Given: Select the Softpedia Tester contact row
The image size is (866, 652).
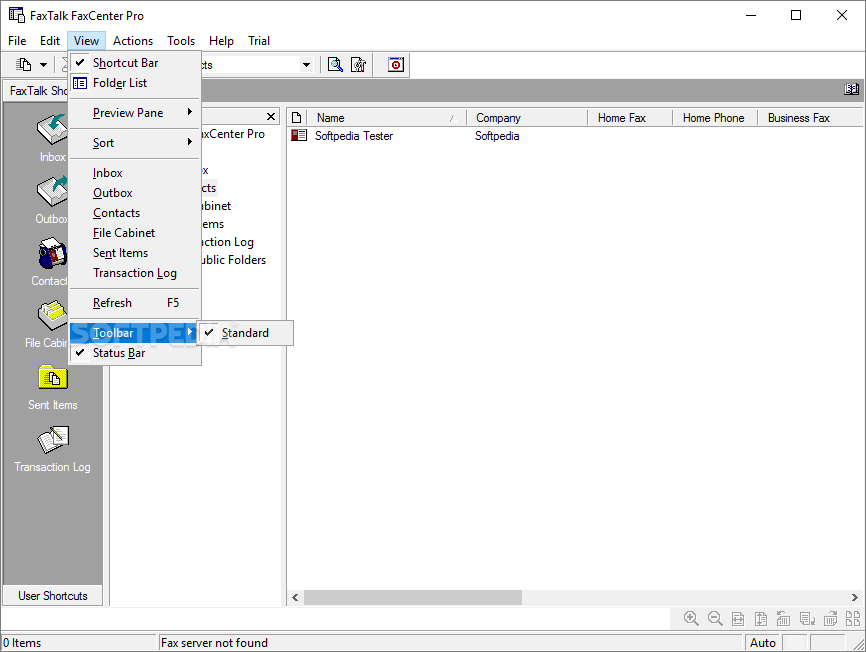Looking at the screenshot, I should tap(575, 136).
